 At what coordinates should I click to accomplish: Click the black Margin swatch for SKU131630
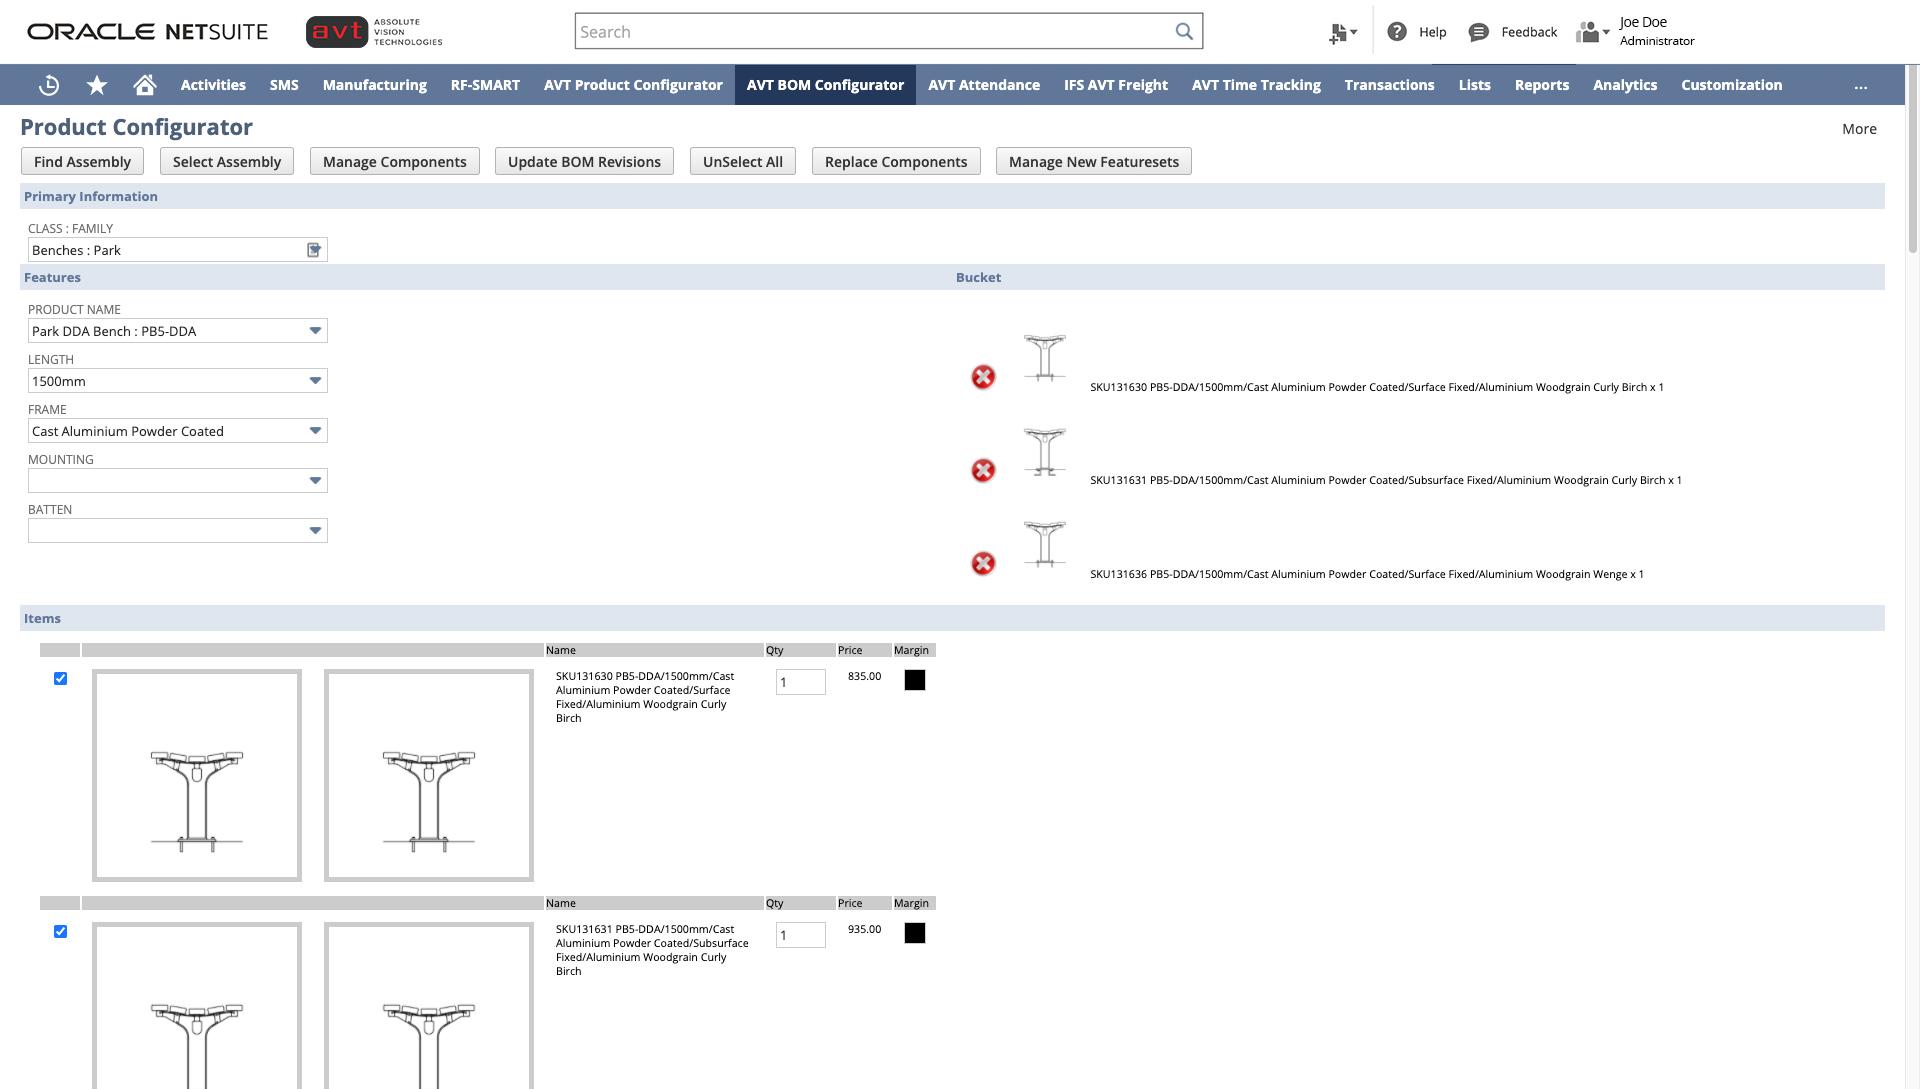point(914,681)
